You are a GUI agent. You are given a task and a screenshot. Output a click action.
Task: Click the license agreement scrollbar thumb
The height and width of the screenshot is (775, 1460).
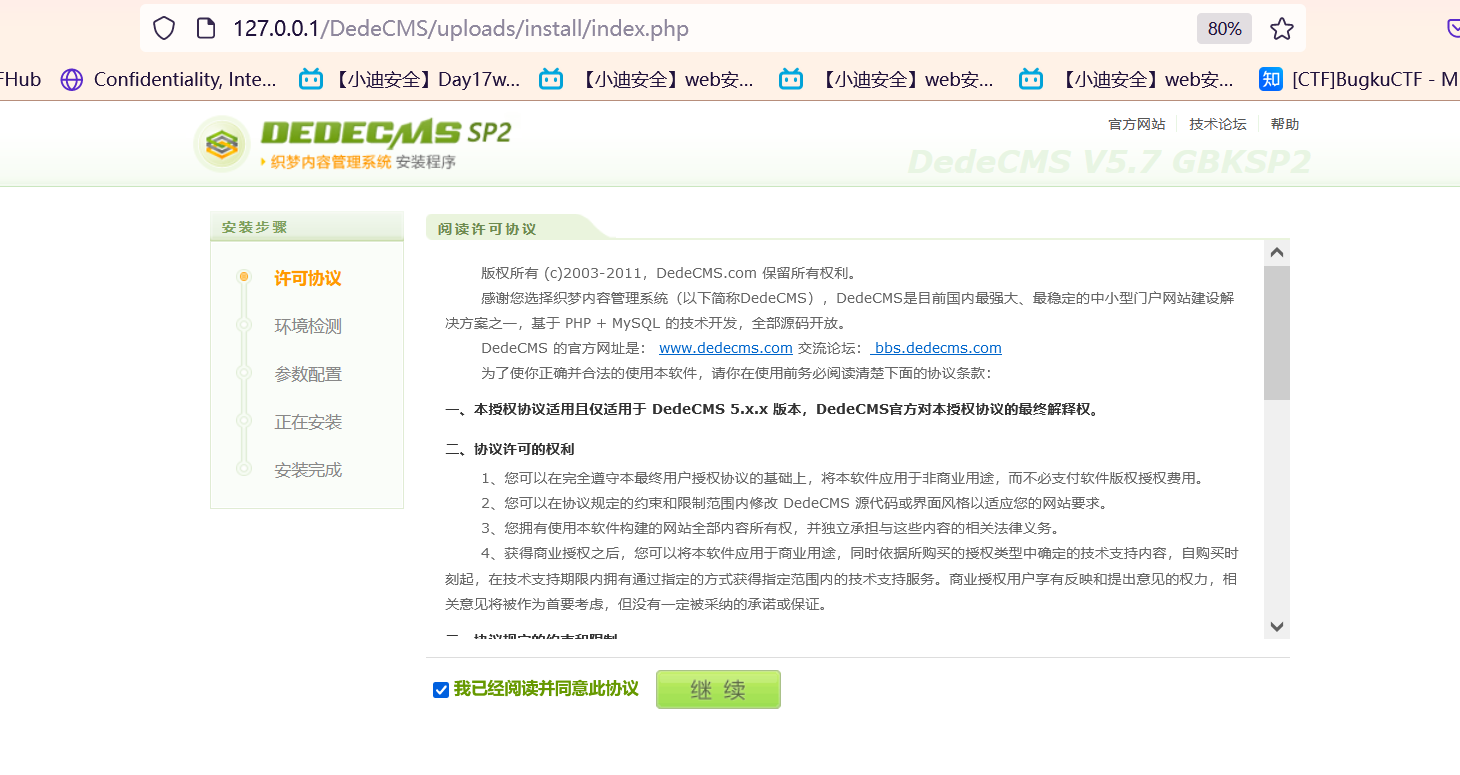click(x=1277, y=333)
